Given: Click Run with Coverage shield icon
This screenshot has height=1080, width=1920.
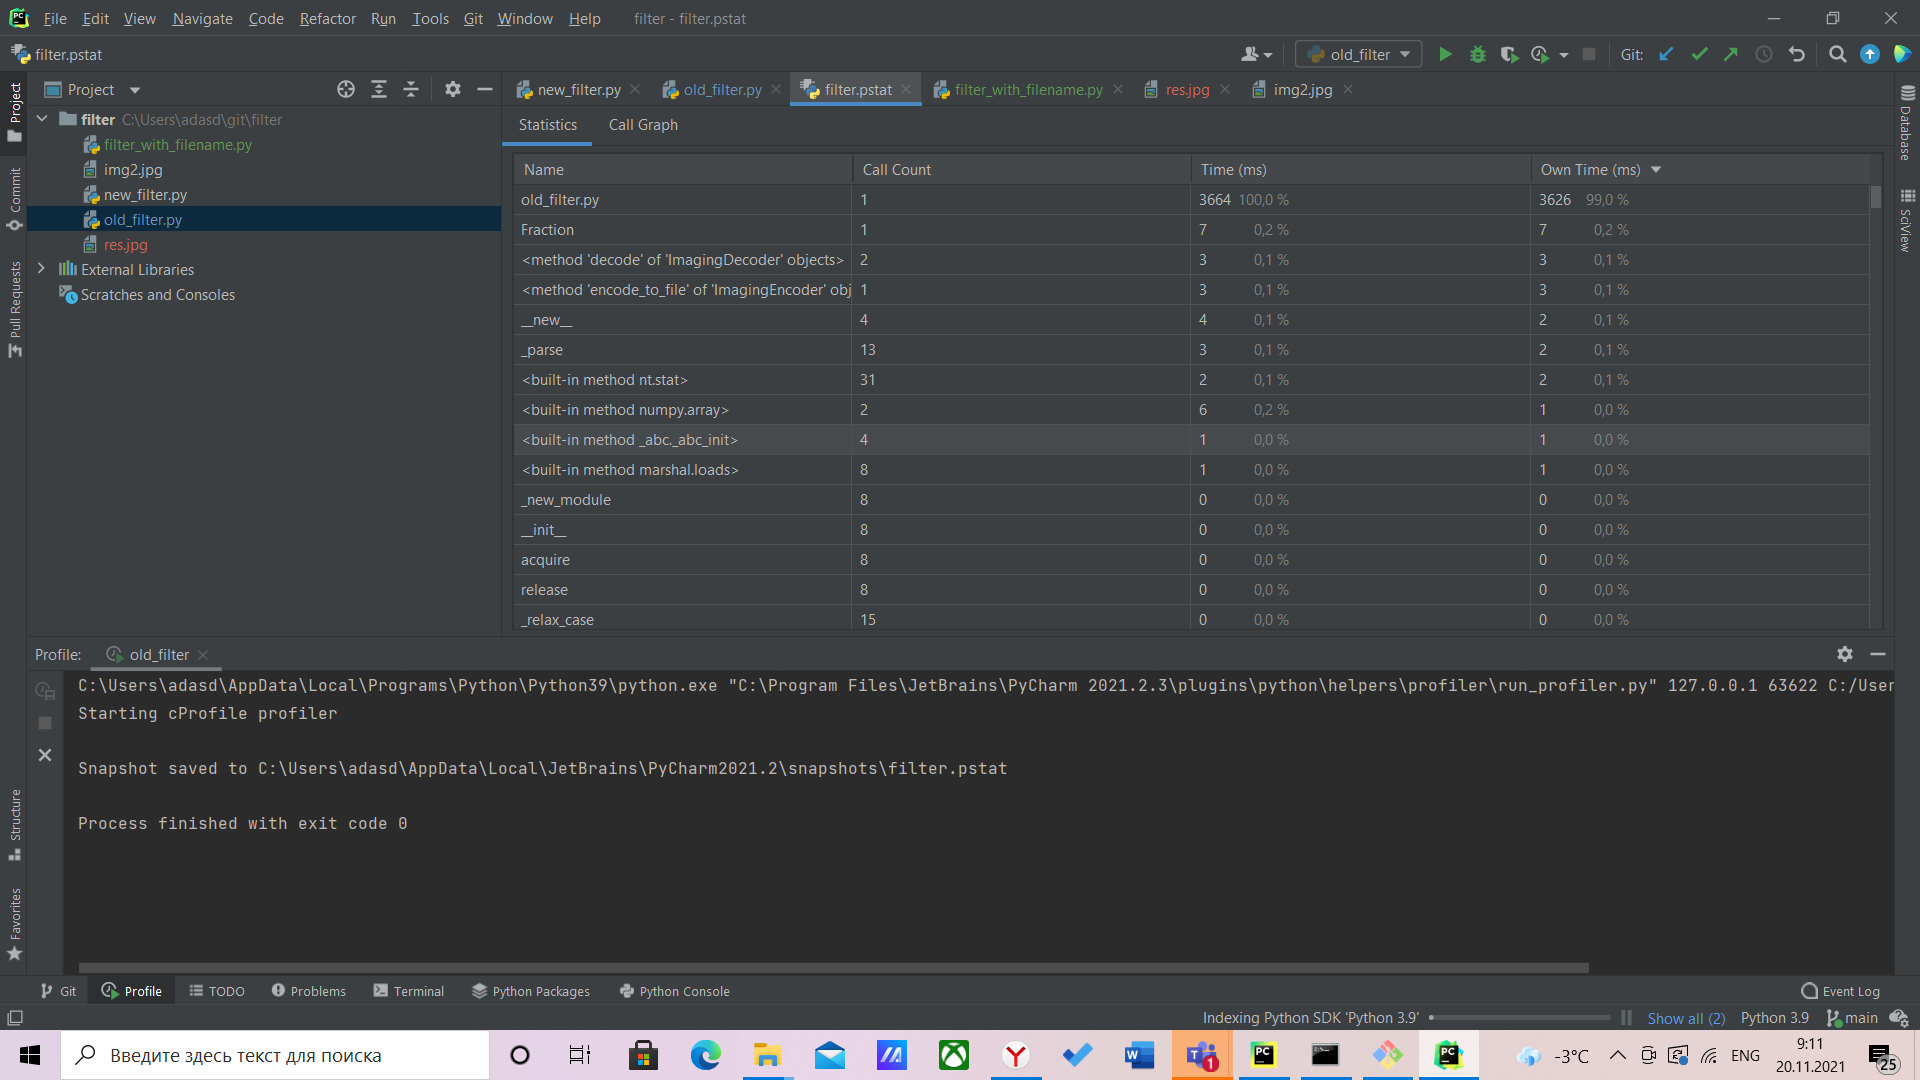Looking at the screenshot, I should pos(1509,54).
